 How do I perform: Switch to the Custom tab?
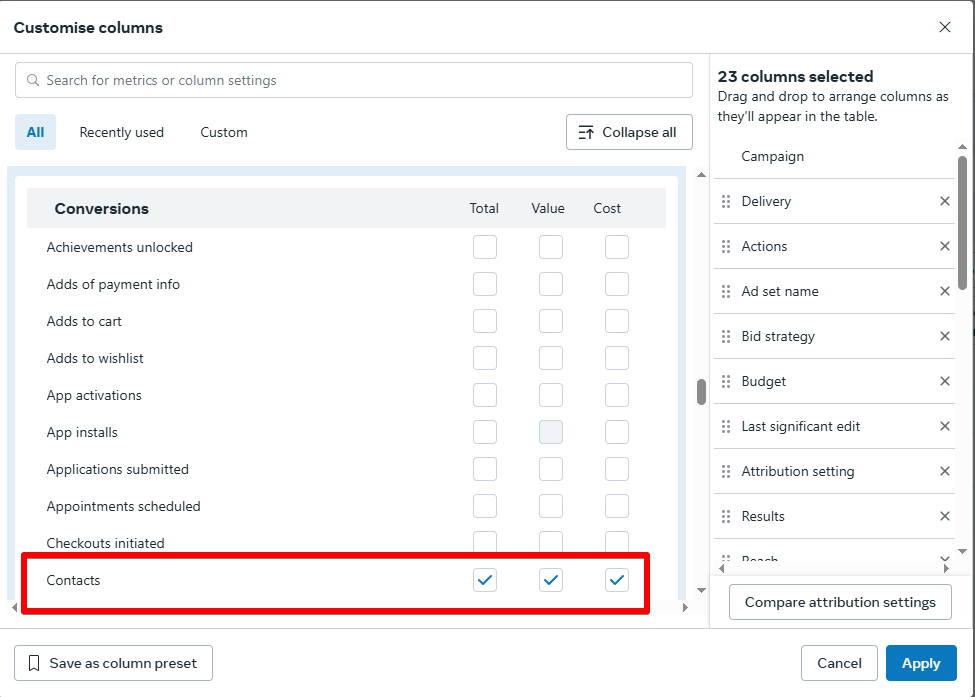pyautogui.click(x=224, y=132)
